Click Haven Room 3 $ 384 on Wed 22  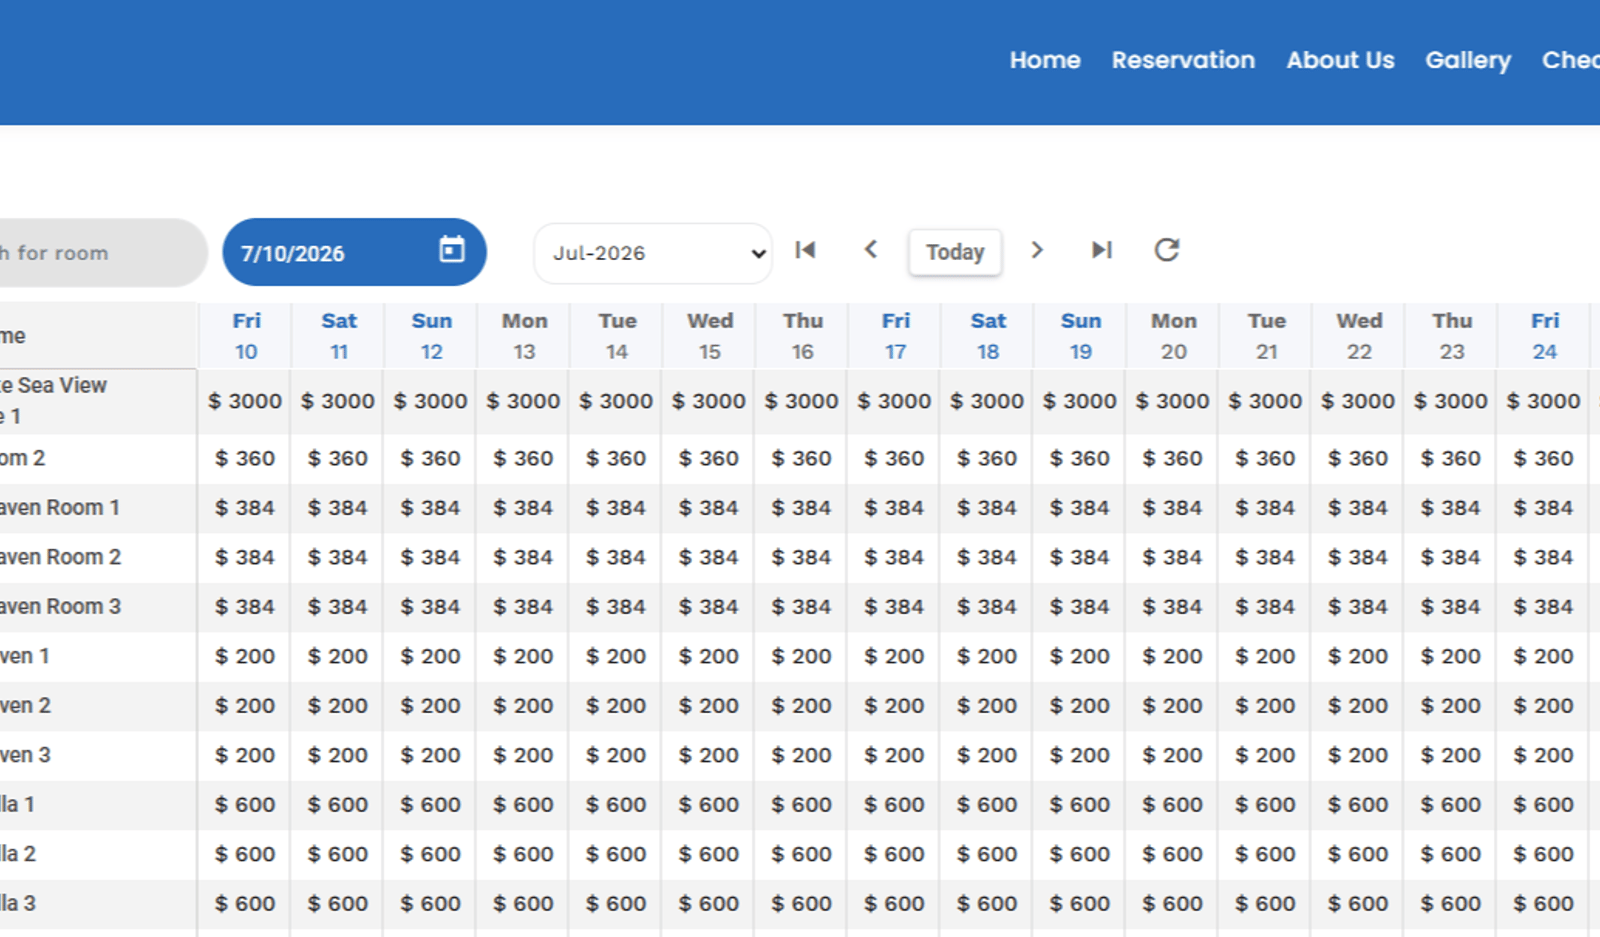(x=1358, y=607)
